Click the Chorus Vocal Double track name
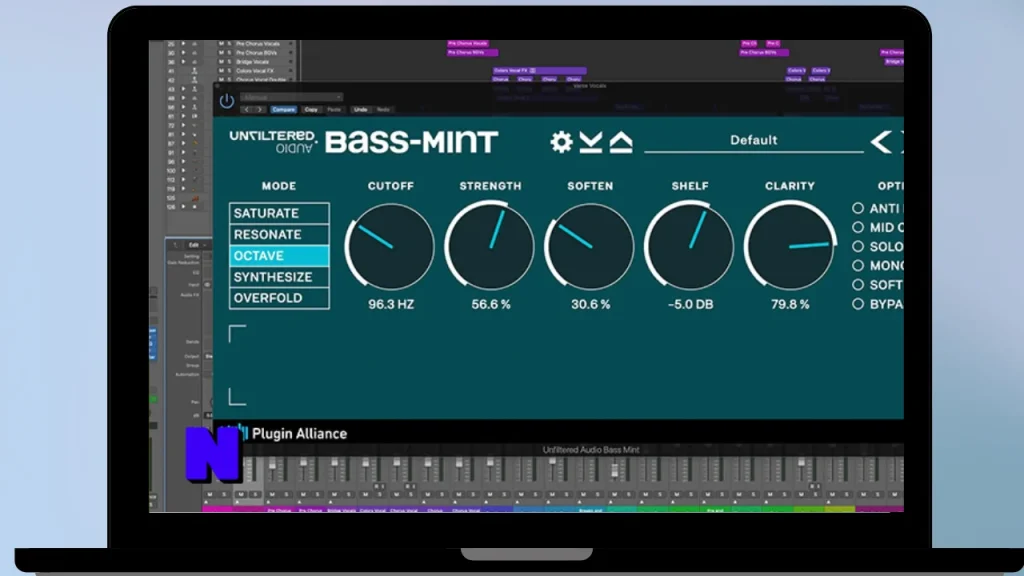1024x576 pixels. click(261, 80)
